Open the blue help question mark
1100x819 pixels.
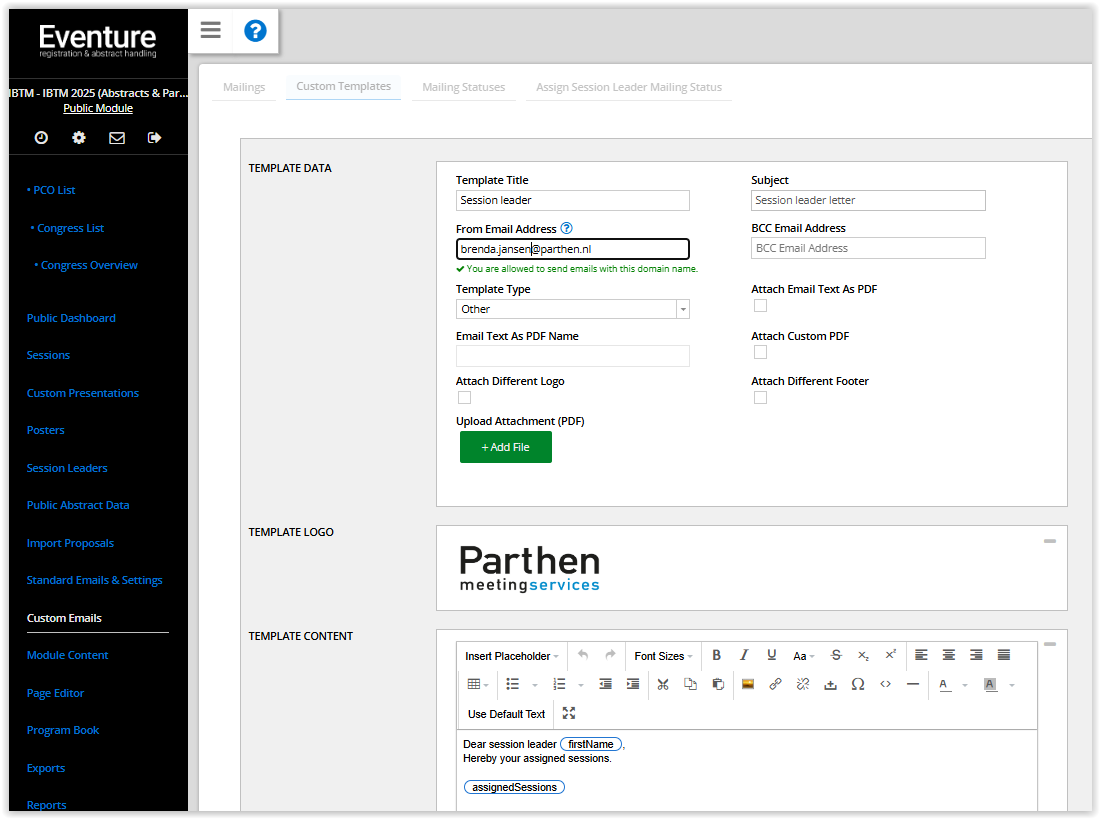point(255,31)
